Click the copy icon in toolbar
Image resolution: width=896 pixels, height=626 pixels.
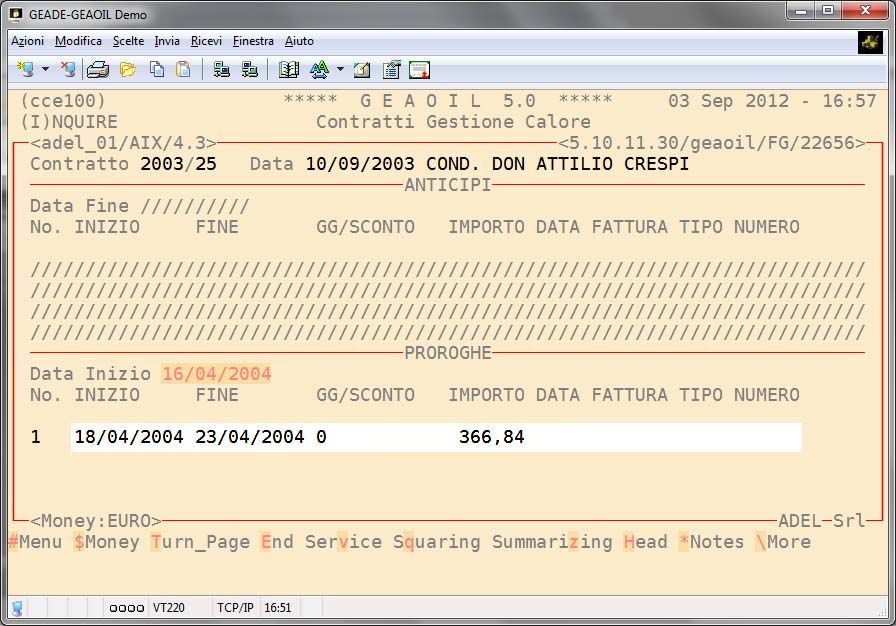point(156,69)
